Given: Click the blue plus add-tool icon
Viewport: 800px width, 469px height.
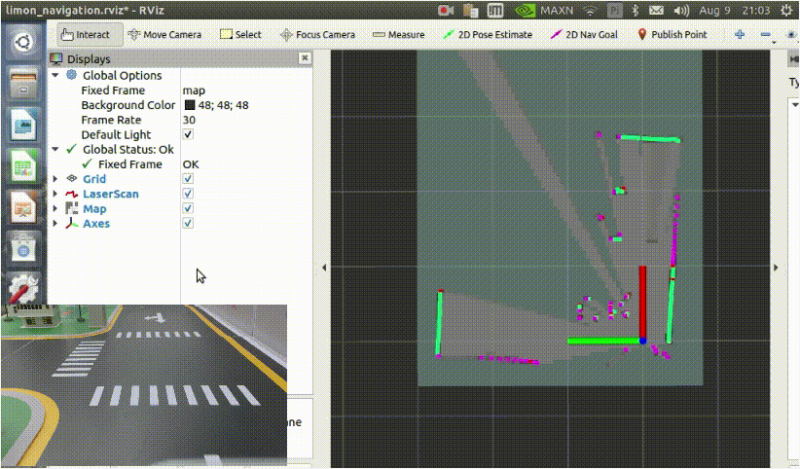Looking at the screenshot, I should click(x=740, y=34).
